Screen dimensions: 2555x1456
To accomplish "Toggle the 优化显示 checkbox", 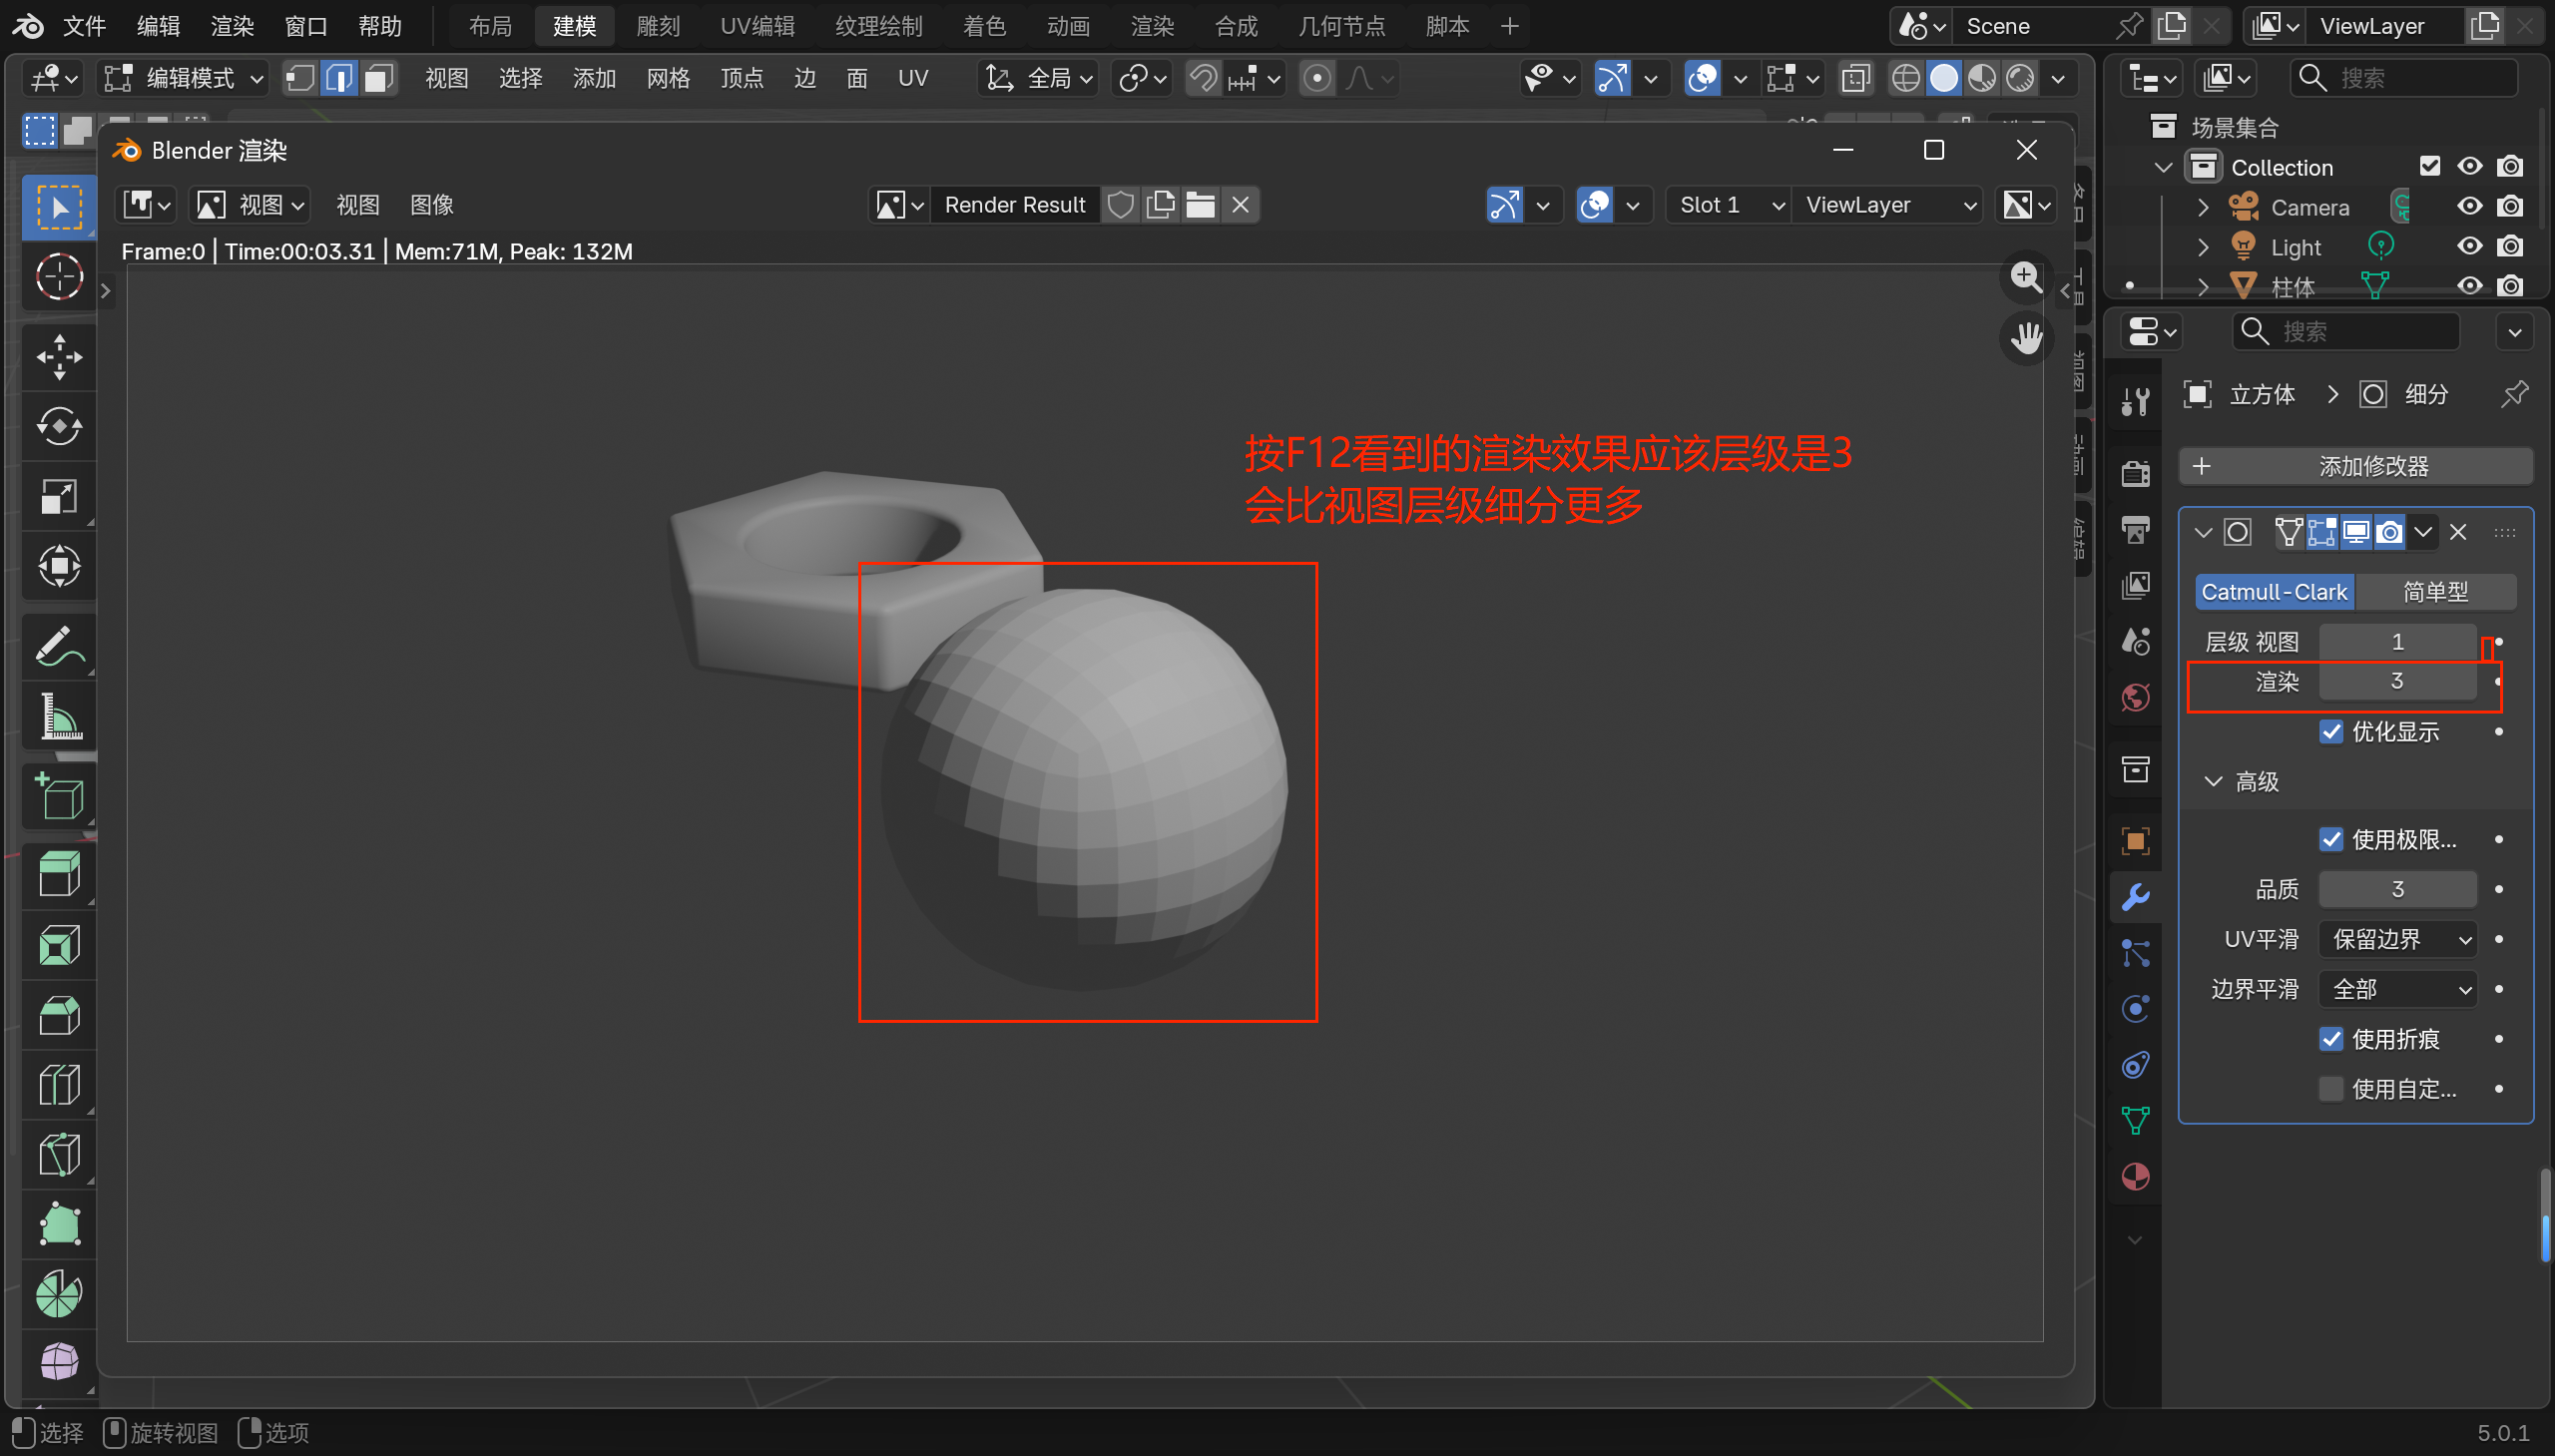I will [2331, 732].
